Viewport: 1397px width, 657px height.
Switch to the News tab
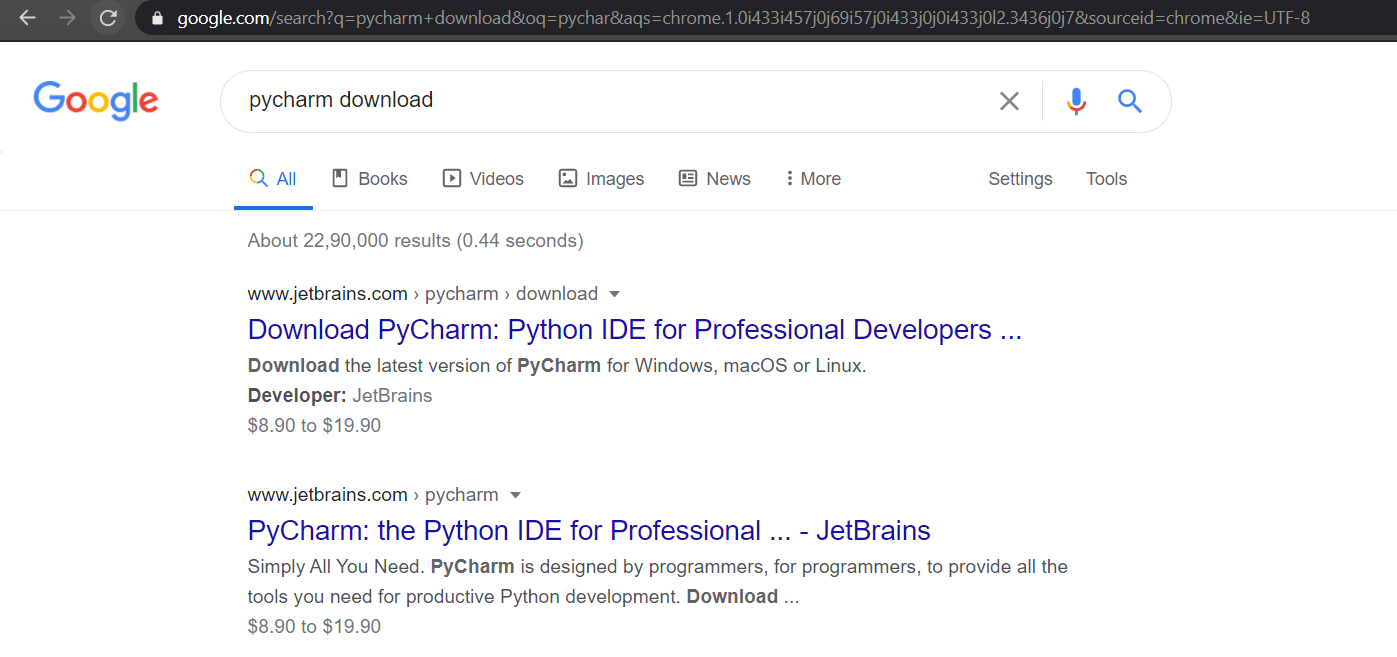click(x=714, y=179)
